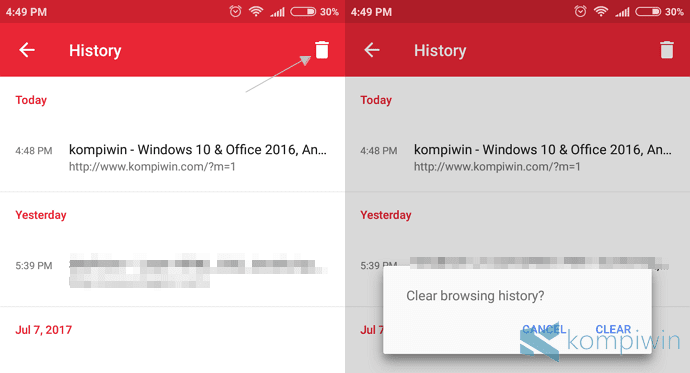Select the Yesterday header in right screen

386,215
